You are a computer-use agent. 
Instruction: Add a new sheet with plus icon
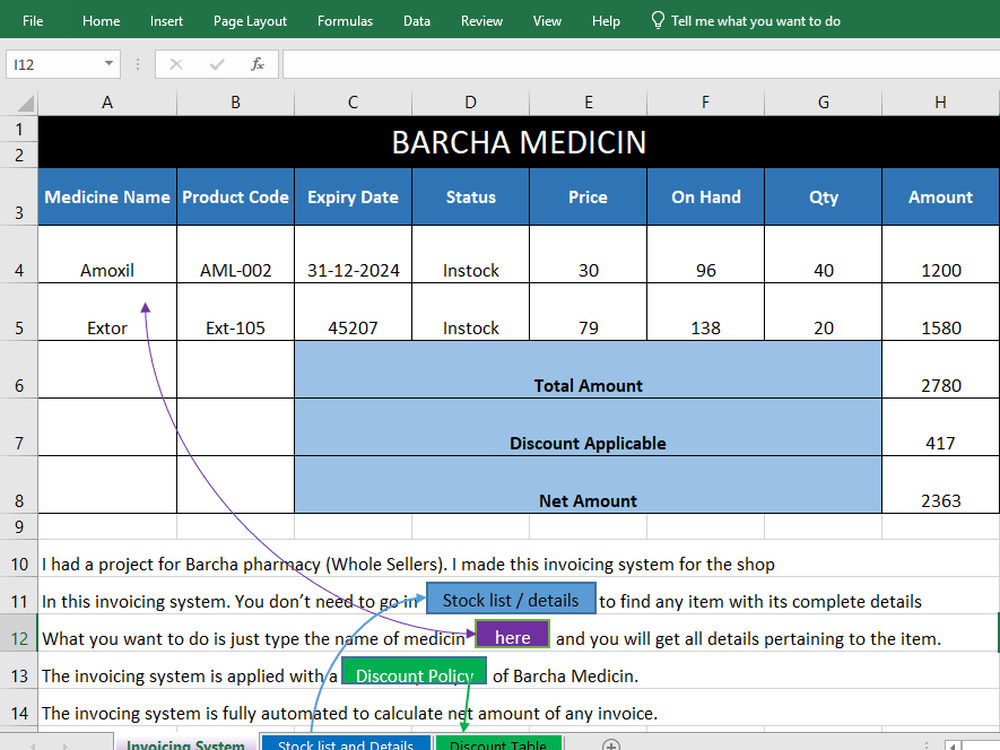click(x=610, y=745)
